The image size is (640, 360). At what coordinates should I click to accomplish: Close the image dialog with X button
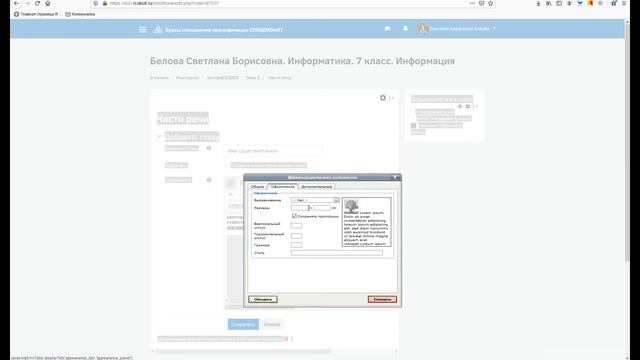click(x=395, y=177)
